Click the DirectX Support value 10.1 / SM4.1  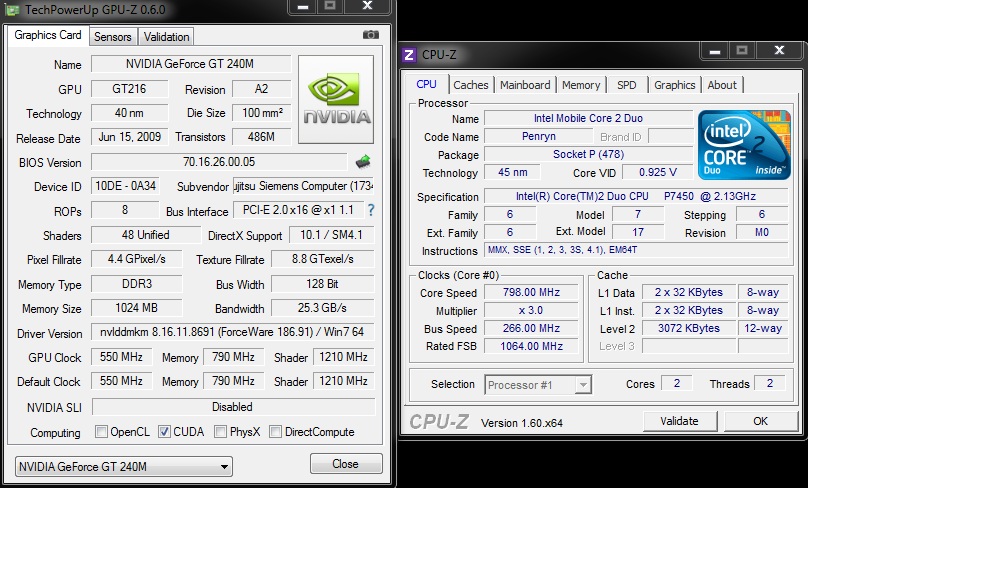pyautogui.click(x=331, y=235)
